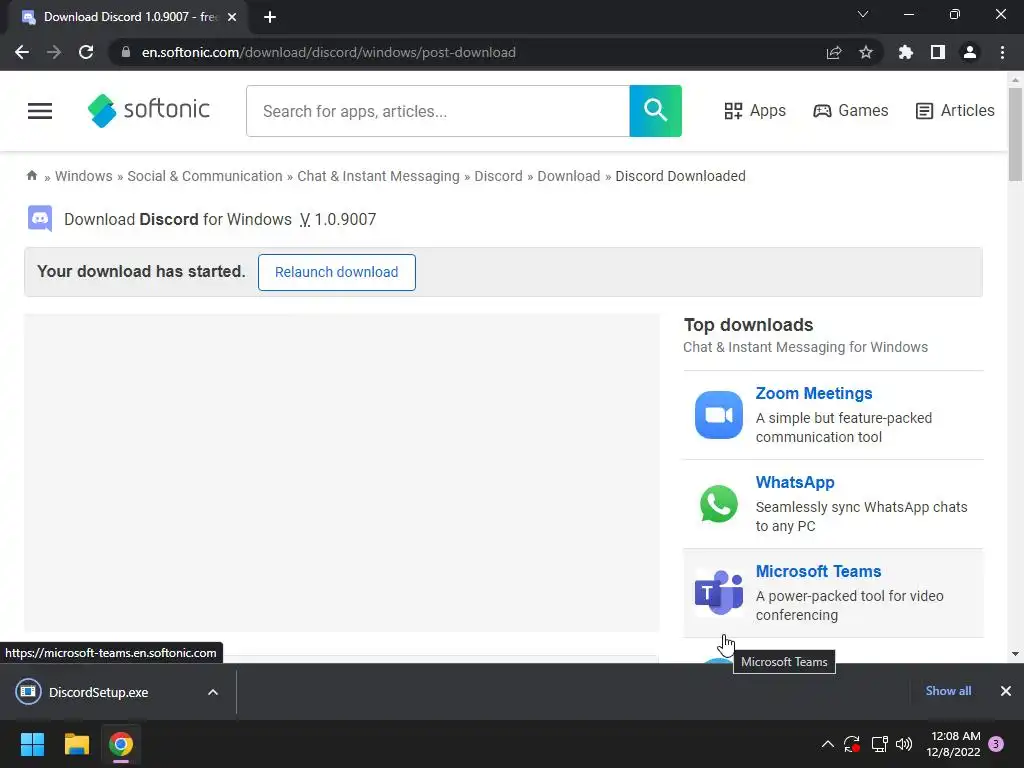Click the WhatsApp app icon
Image resolution: width=1024 pixels, height=768 pixels.
click(x=718, y=504)
